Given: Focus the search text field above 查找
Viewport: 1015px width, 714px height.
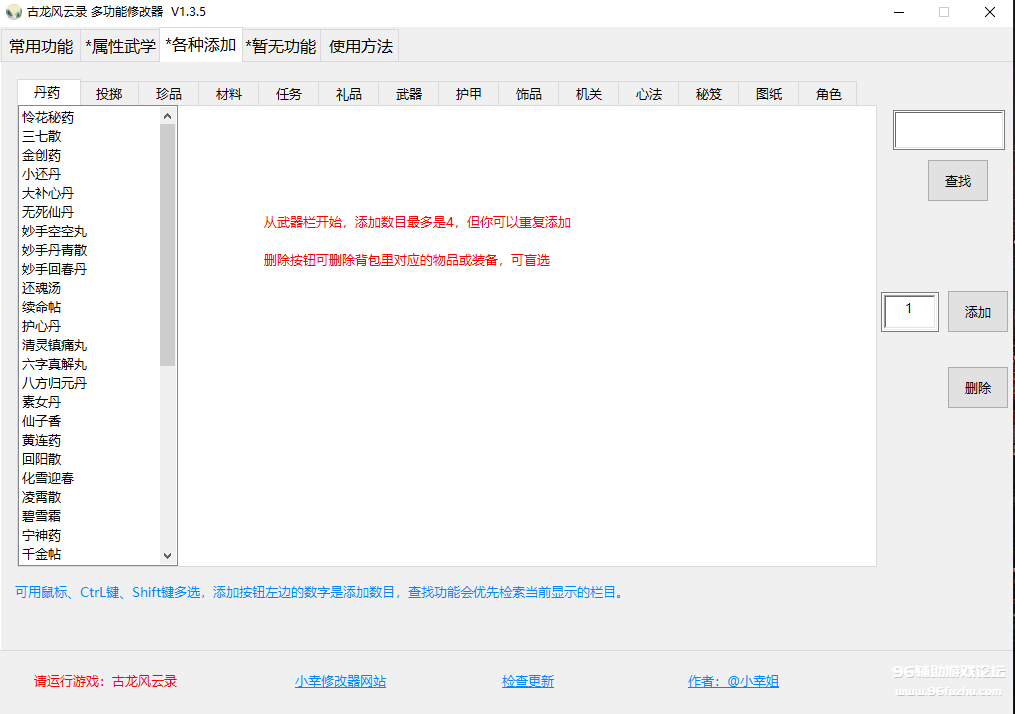Looking at the screenshot, I should click(948, 130).
